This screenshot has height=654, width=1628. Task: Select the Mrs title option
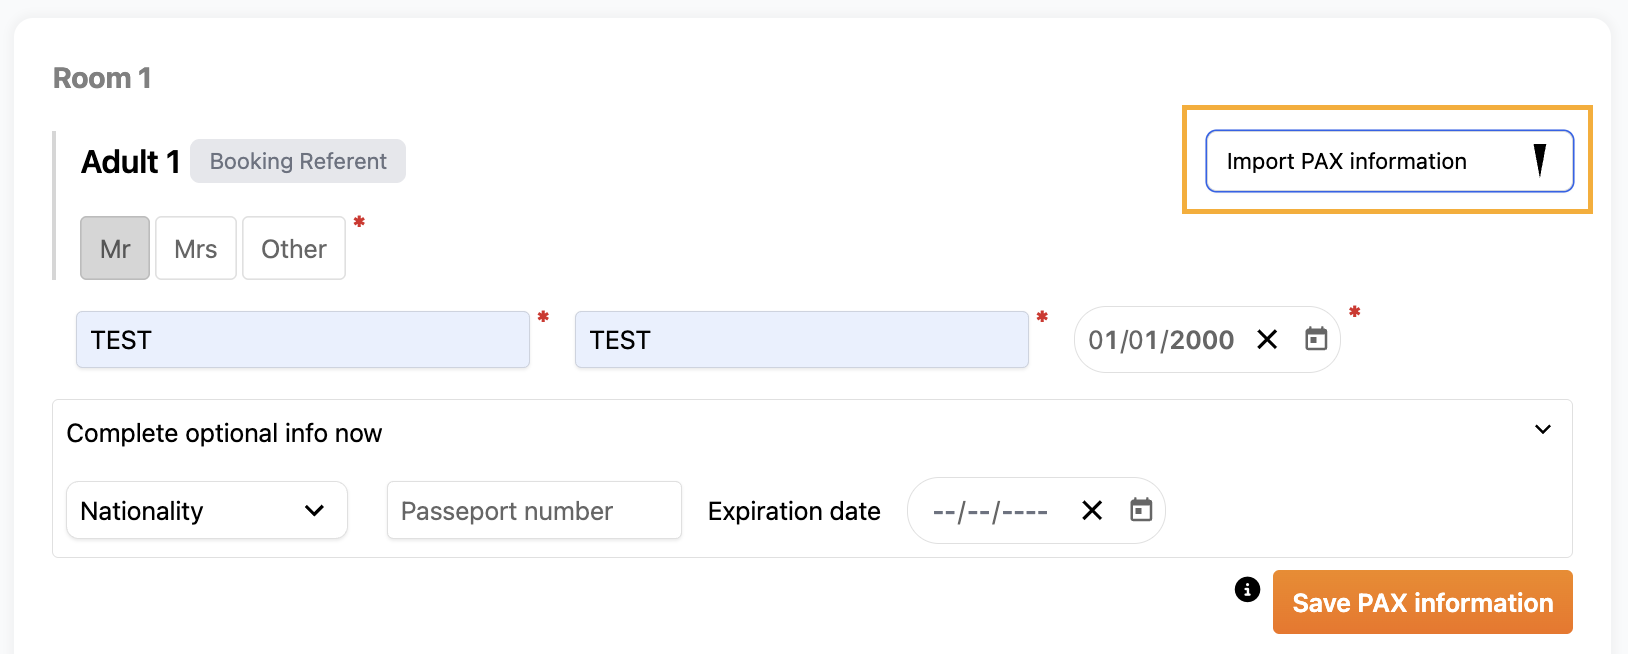pos(196,249)
